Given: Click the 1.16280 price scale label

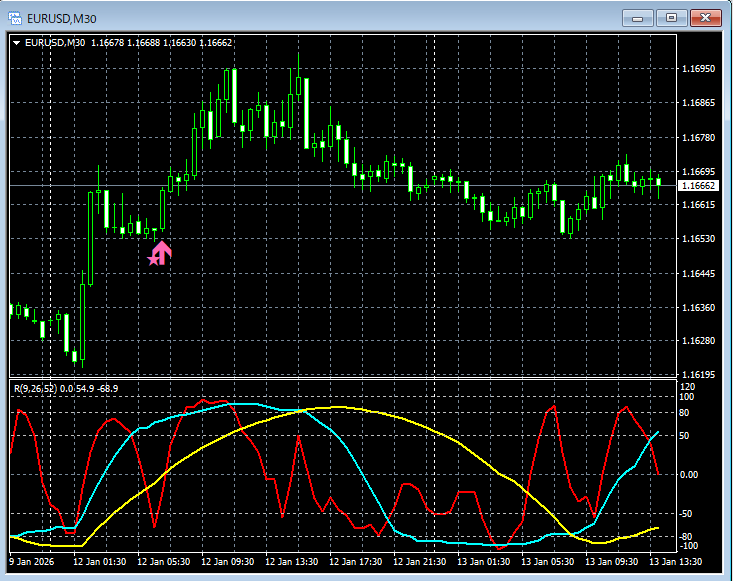Looking at the screenshot, I should coord(698,340).
